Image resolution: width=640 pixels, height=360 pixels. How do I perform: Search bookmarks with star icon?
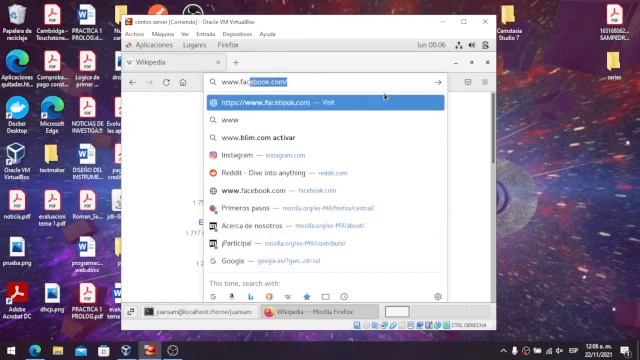pos(307,297)
